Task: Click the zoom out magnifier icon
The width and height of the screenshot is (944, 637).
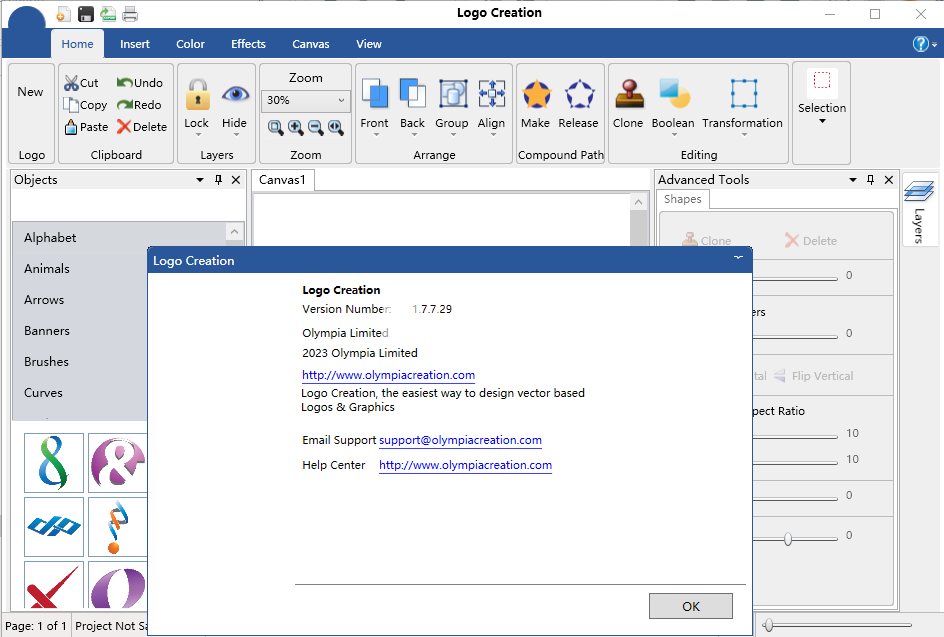Action: coord(315,127)
